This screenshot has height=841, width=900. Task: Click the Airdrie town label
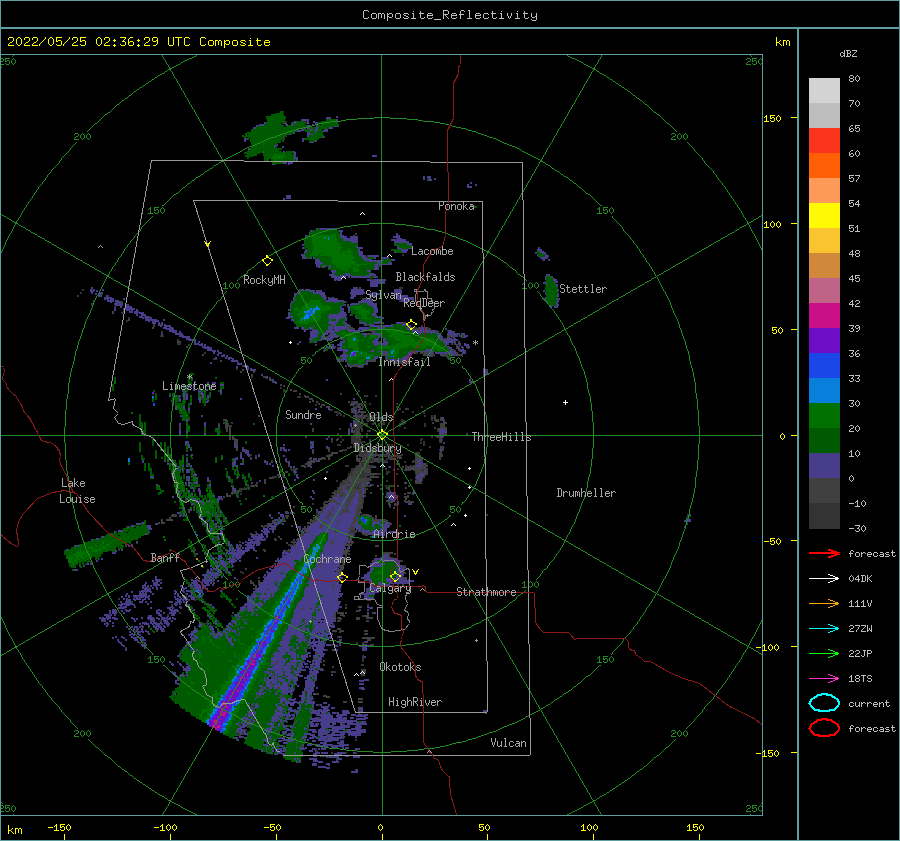click(394, 534)
